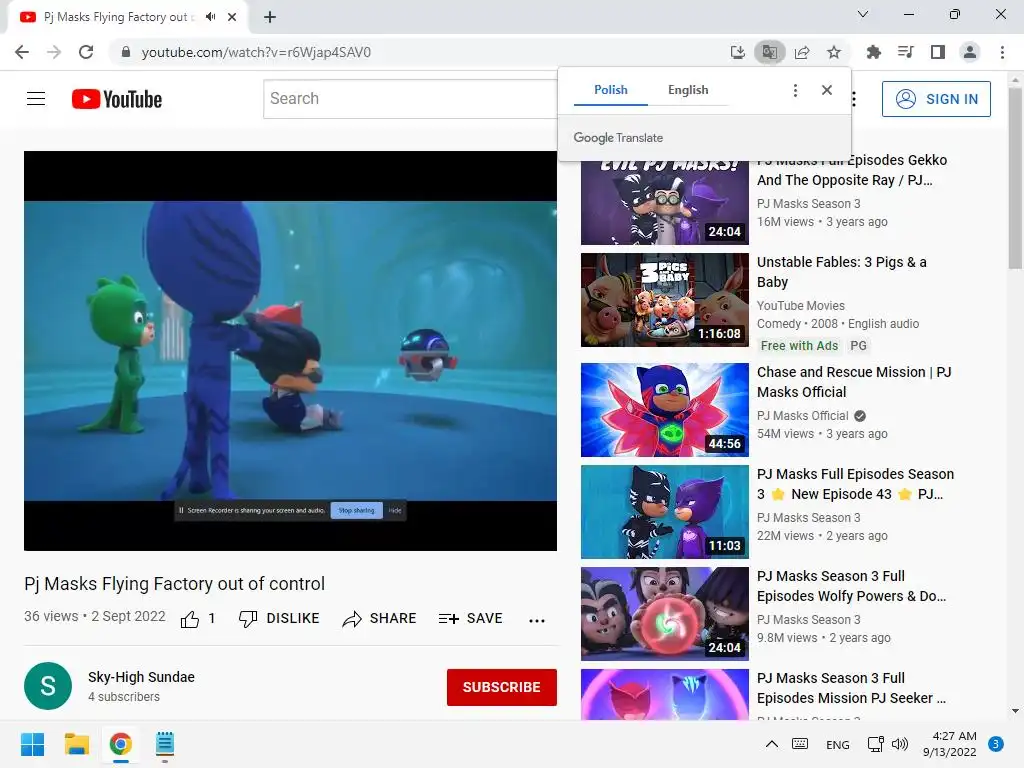This screenshot has height=768, width=1024.
Task: Open the Chrome profile avatar
Action: [970, 52]
